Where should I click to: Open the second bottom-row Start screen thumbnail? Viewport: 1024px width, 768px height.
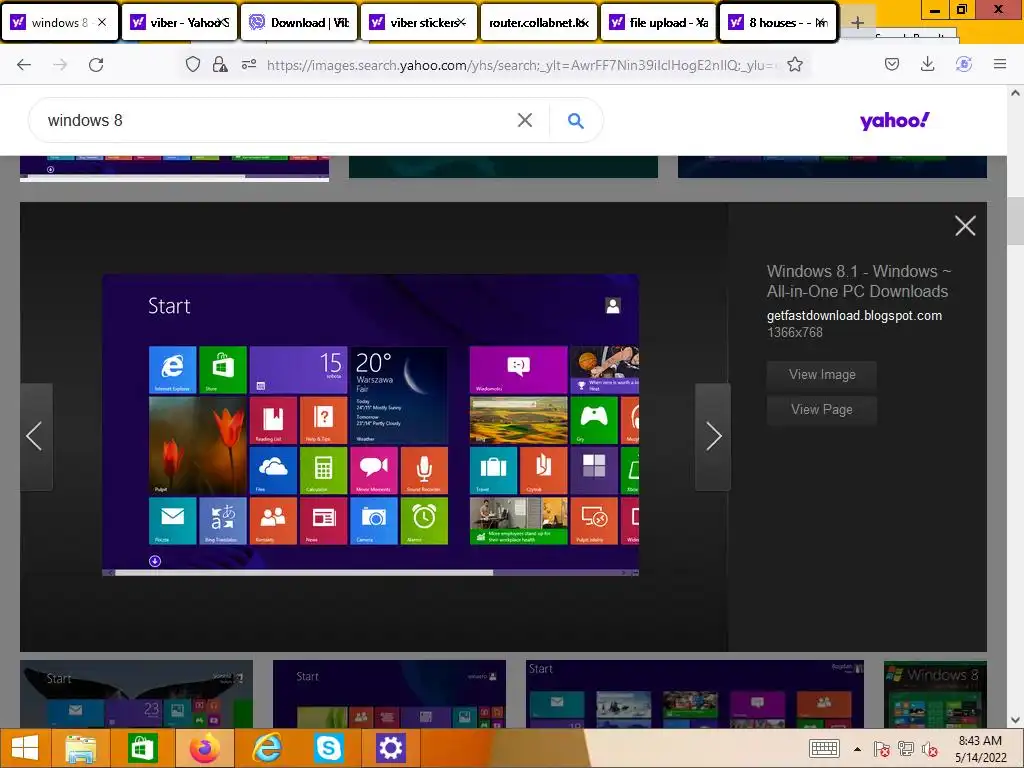pyautogui.click(x=389, y=694)
